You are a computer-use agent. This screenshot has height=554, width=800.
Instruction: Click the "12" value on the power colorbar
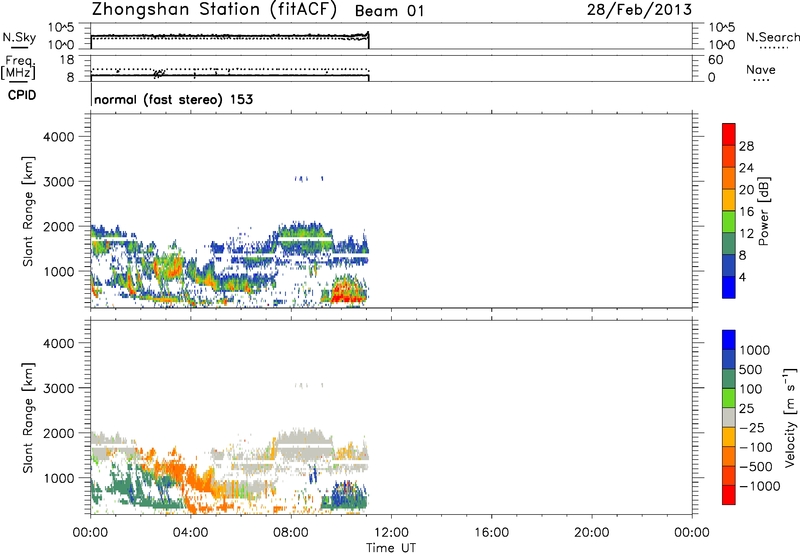tap(746, 234)
